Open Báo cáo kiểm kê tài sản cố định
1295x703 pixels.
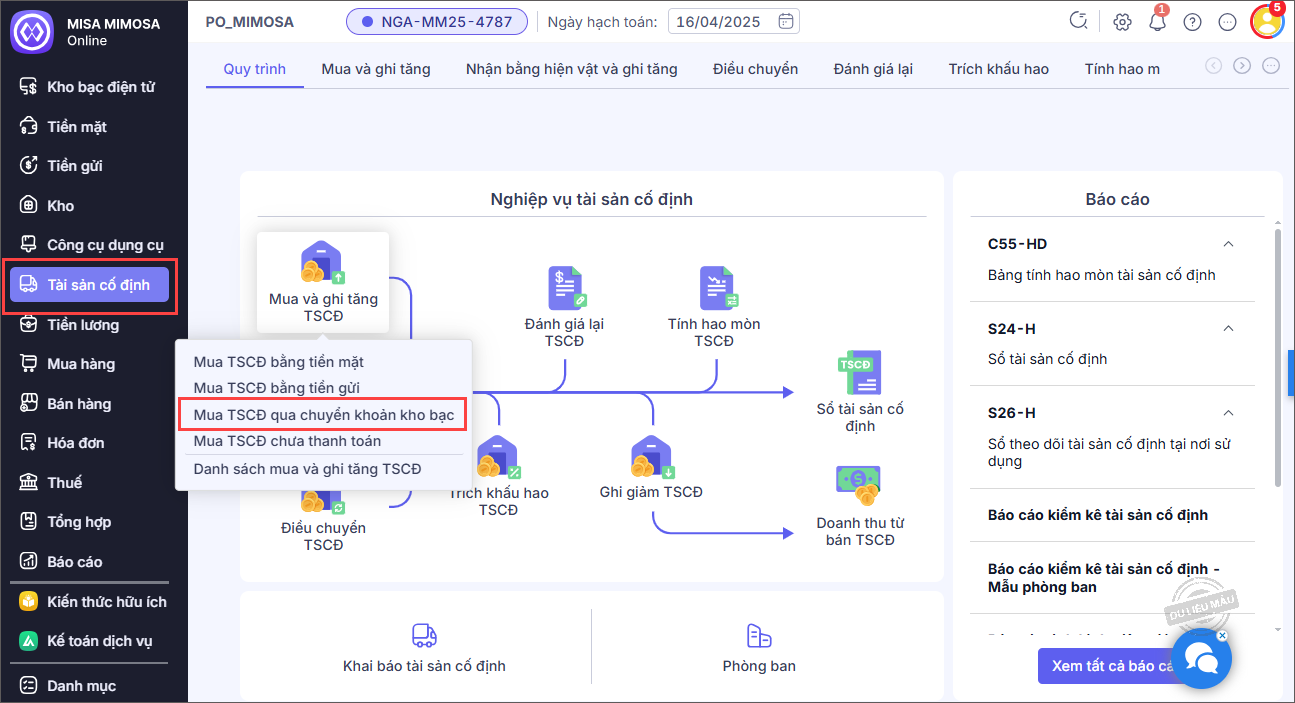[1098, 515]
